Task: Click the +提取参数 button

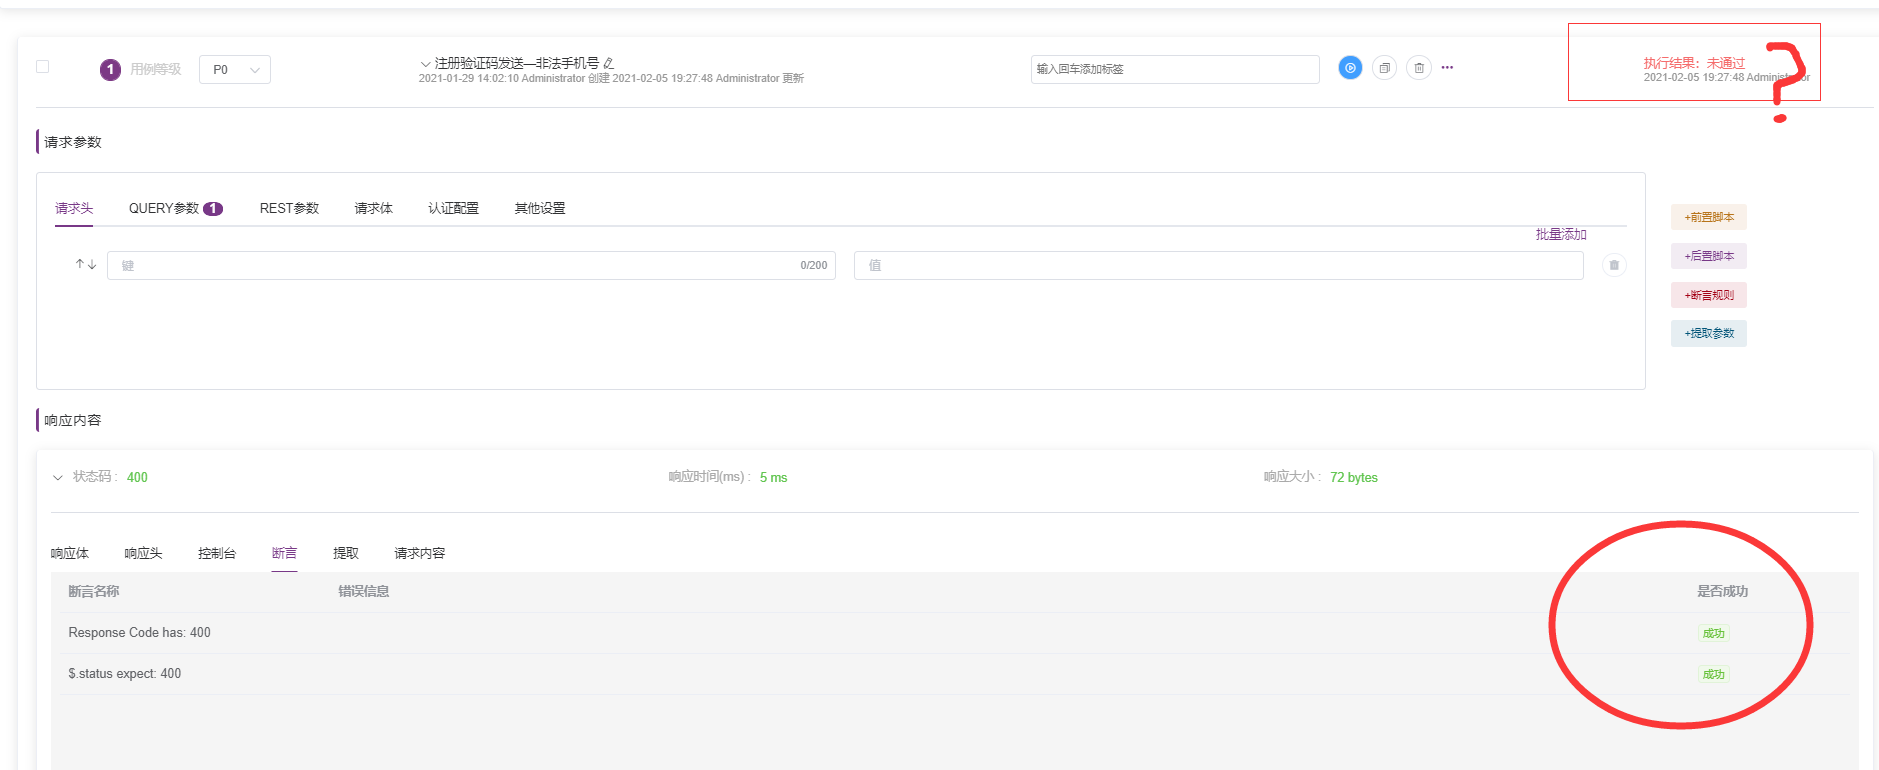Action: pos(1709,333)
